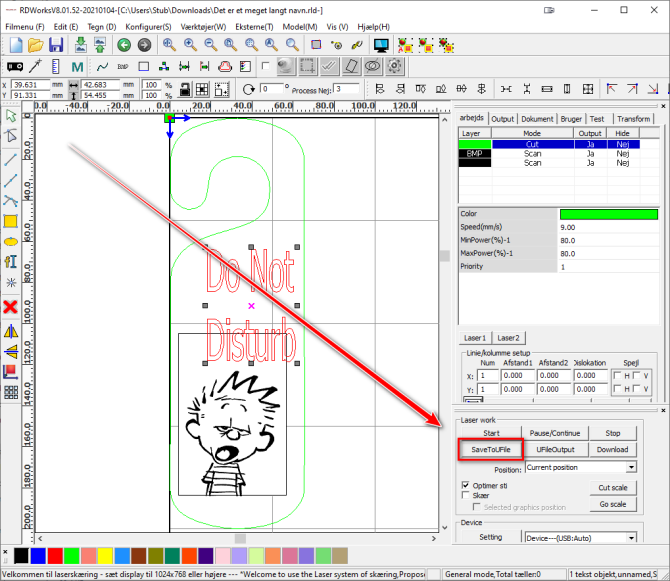
Task: Click the lock aspect ratio padlock icon
Action: coord(185,90)
